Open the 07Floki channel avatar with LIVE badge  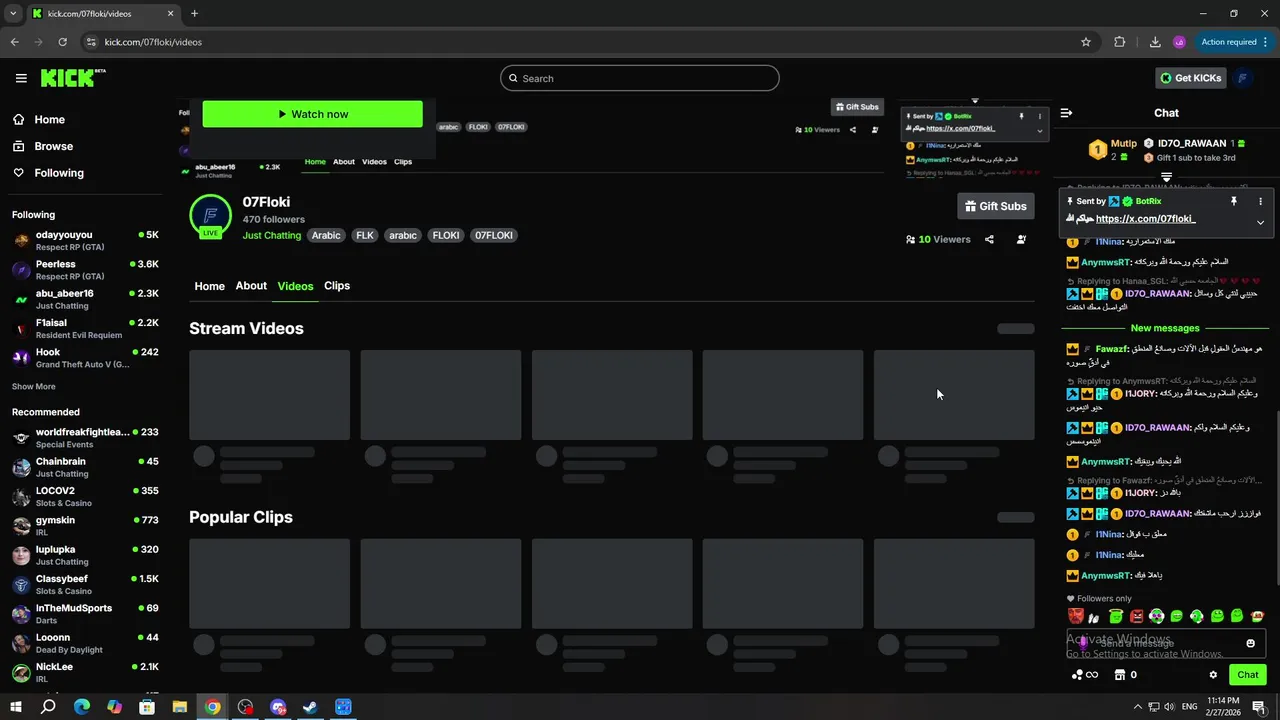coord(210,217)
